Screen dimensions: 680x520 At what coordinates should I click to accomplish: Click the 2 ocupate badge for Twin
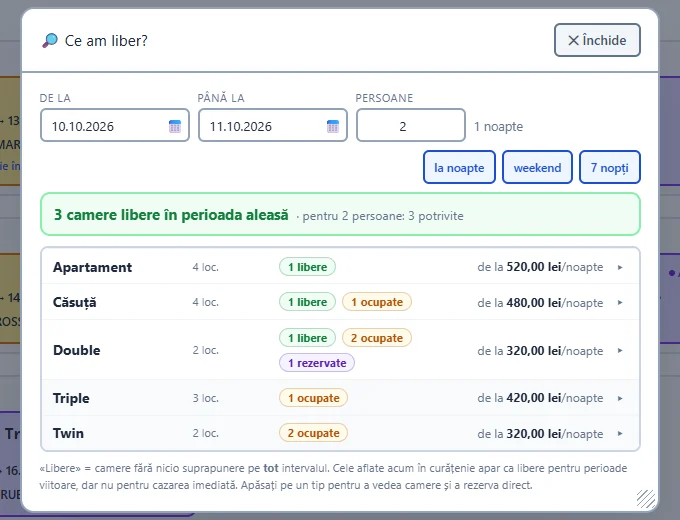[314, 433]
